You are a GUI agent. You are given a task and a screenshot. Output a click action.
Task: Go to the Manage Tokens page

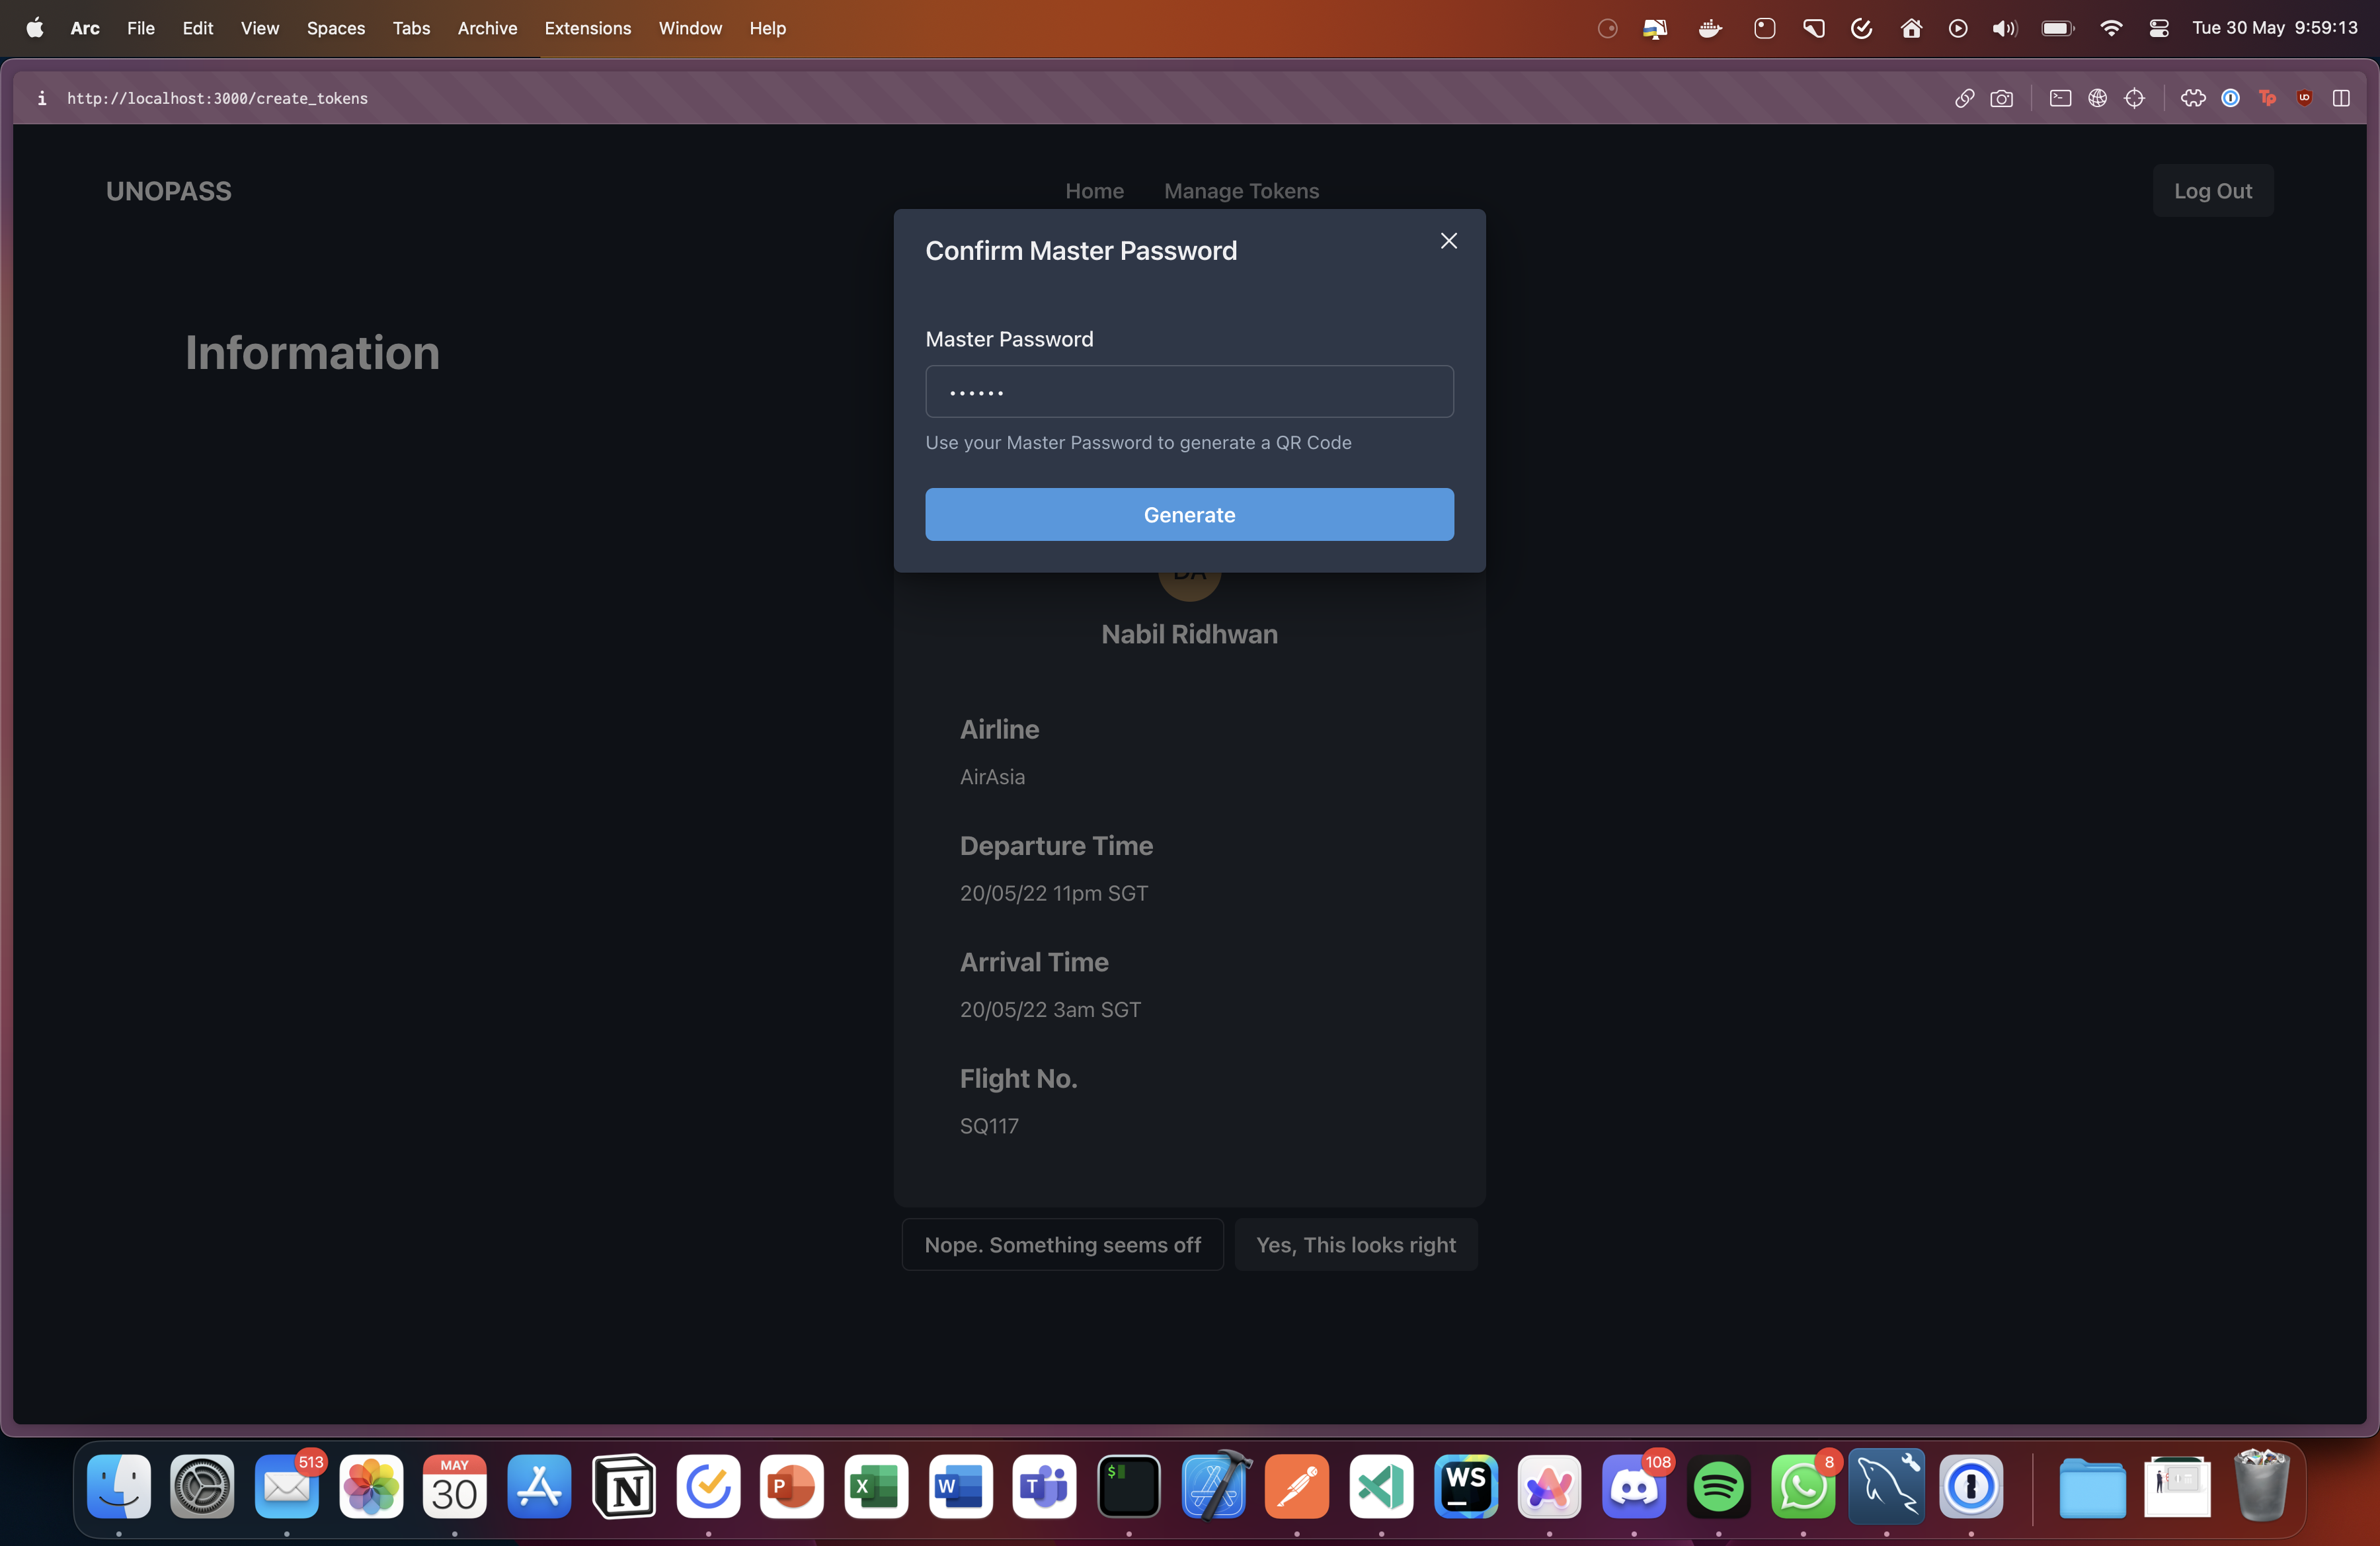[x=1241, y=191]
